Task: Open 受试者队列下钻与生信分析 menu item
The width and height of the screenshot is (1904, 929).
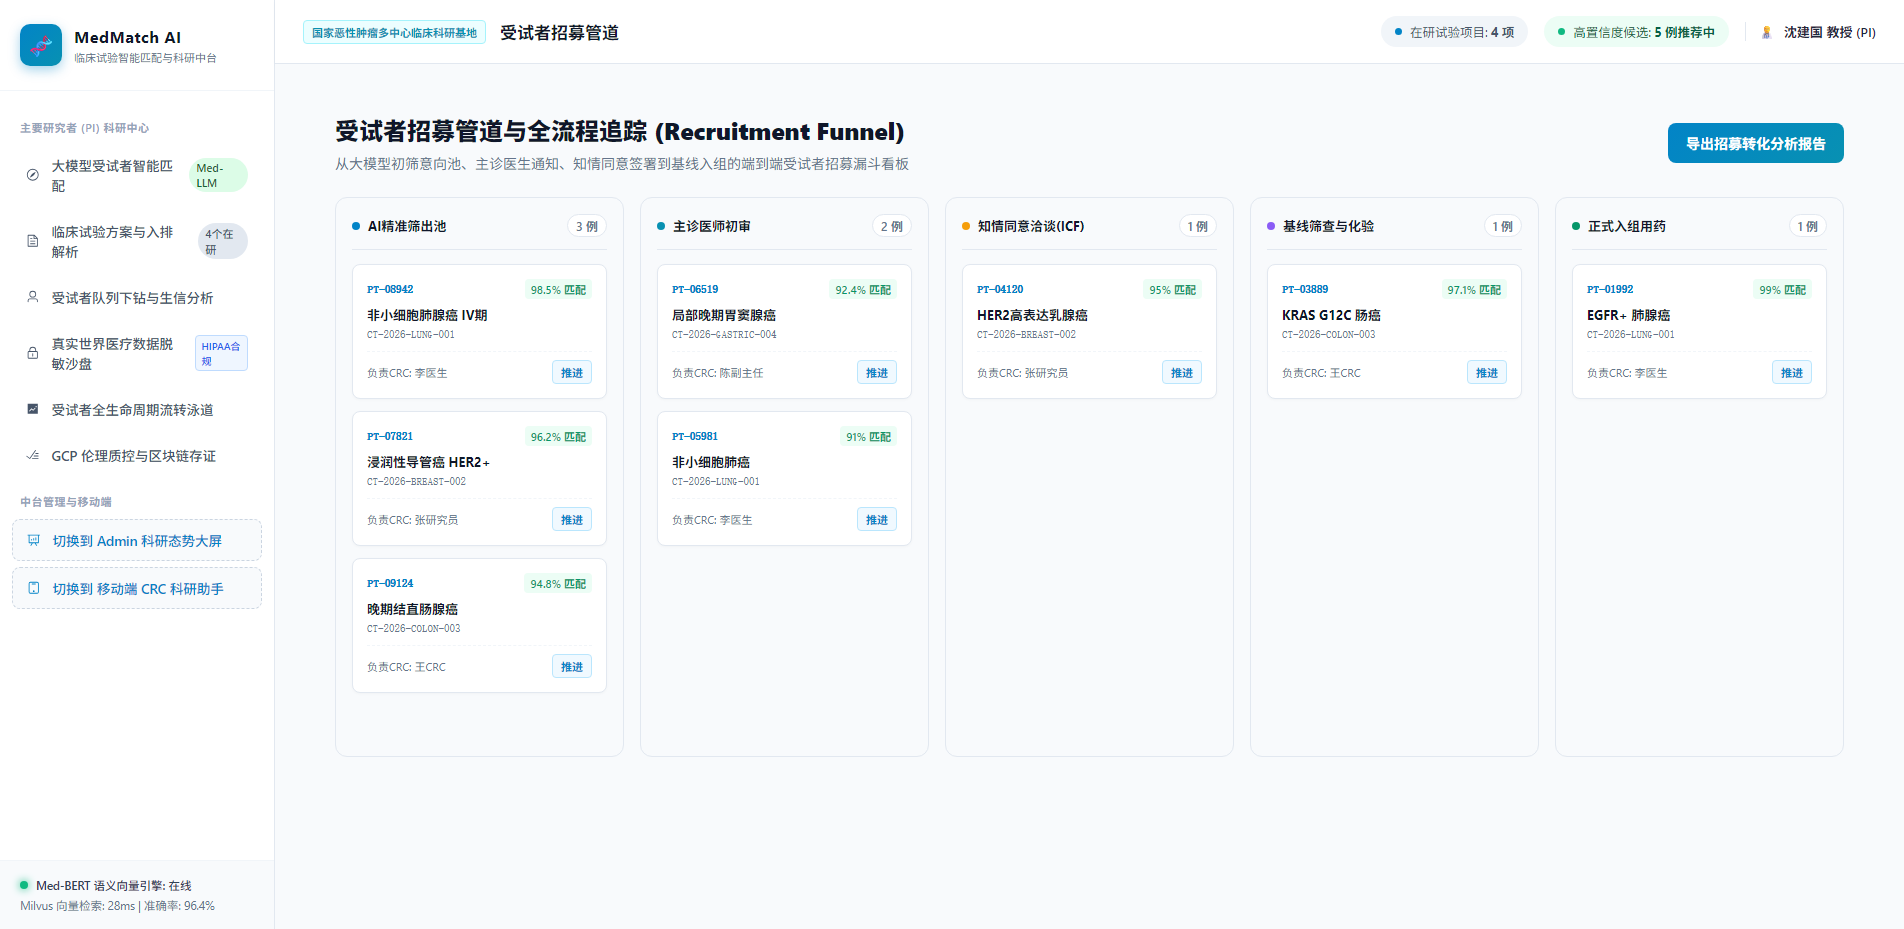Action: click(137, 297)
